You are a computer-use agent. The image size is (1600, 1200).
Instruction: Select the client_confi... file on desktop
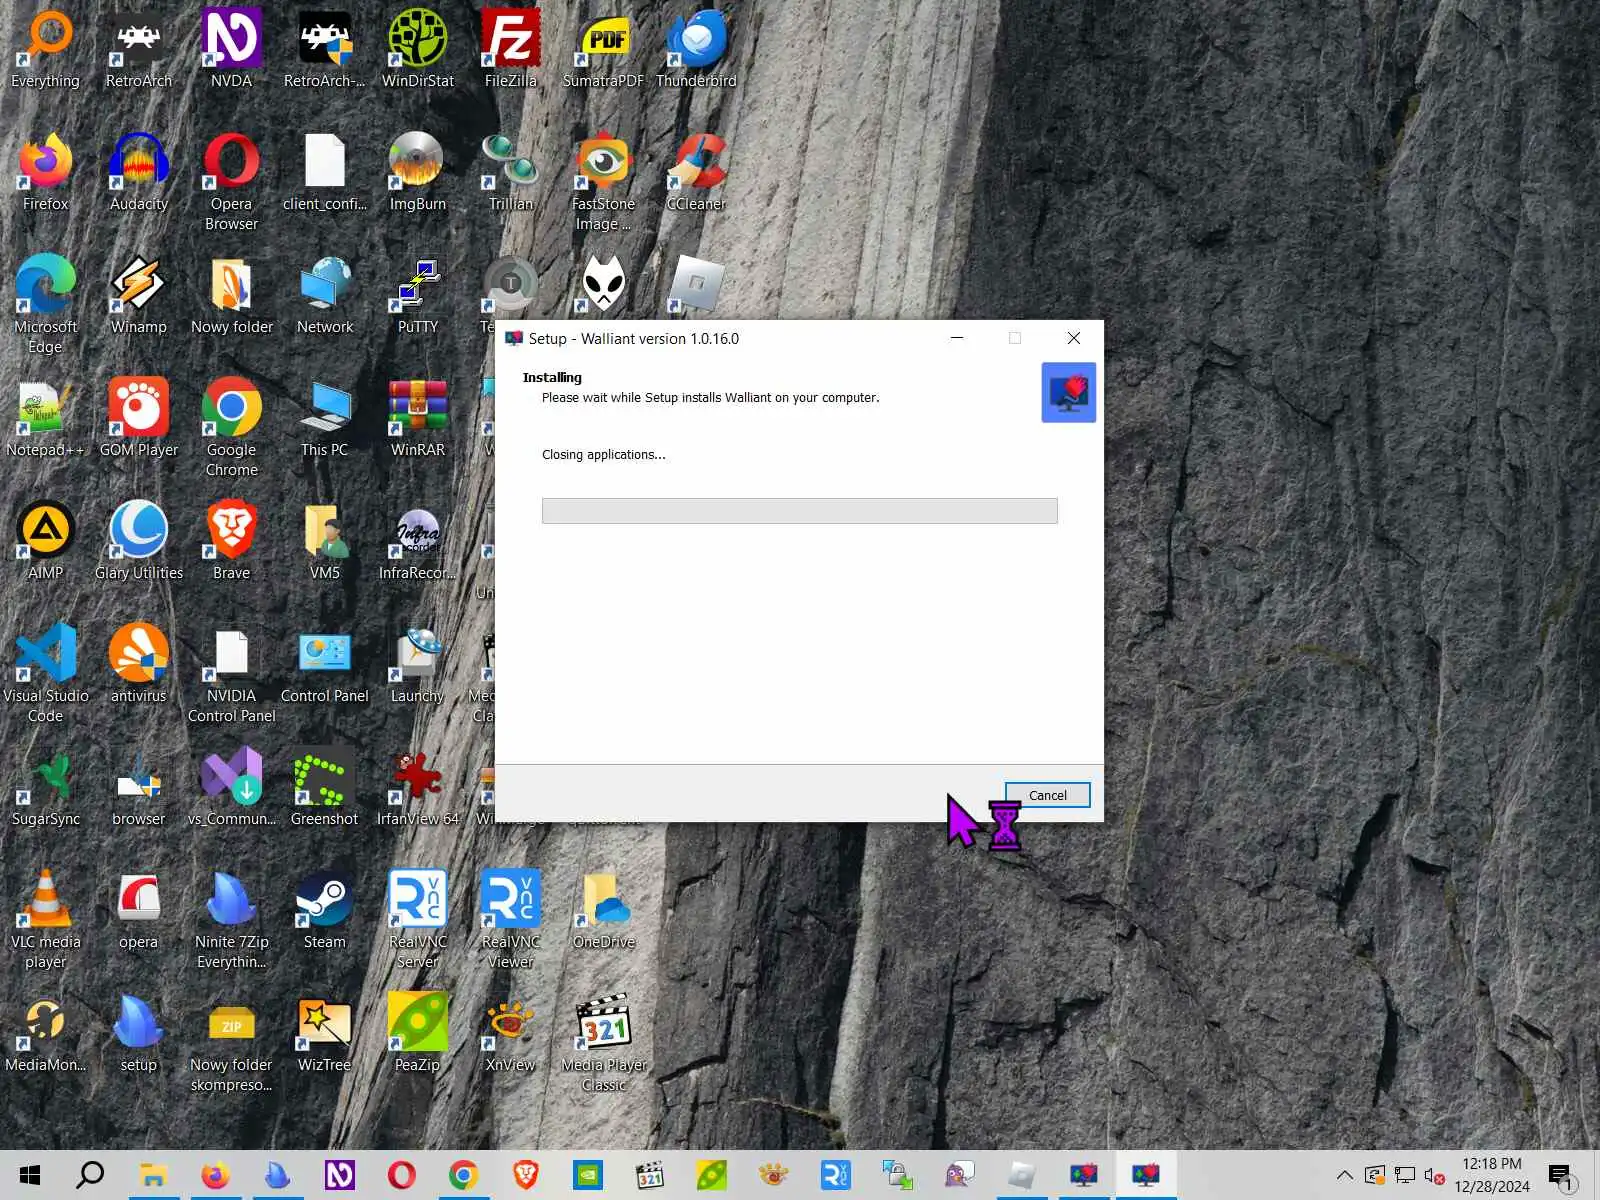(325, 172)
